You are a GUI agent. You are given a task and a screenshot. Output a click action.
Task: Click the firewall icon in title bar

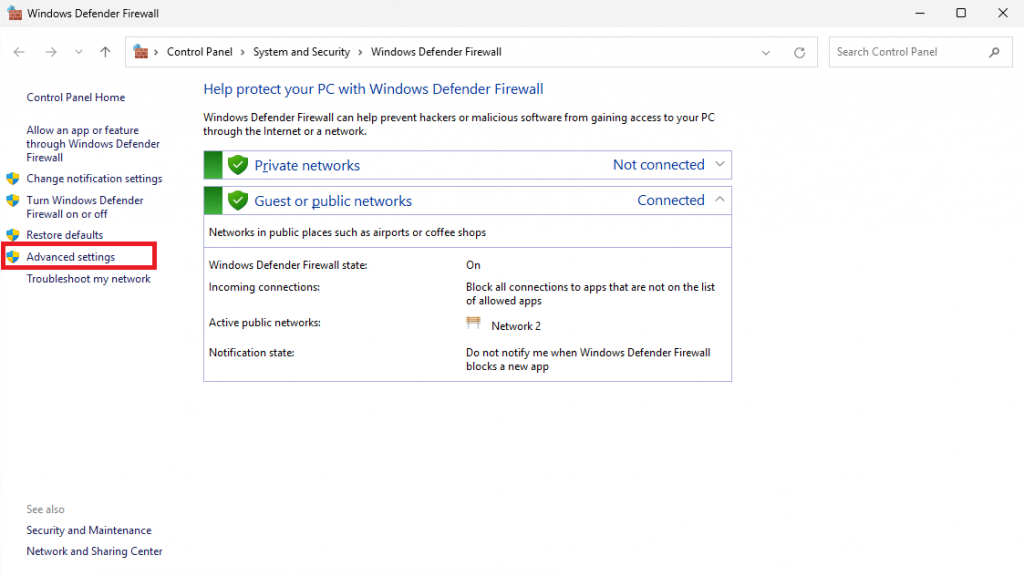[14, 13]
